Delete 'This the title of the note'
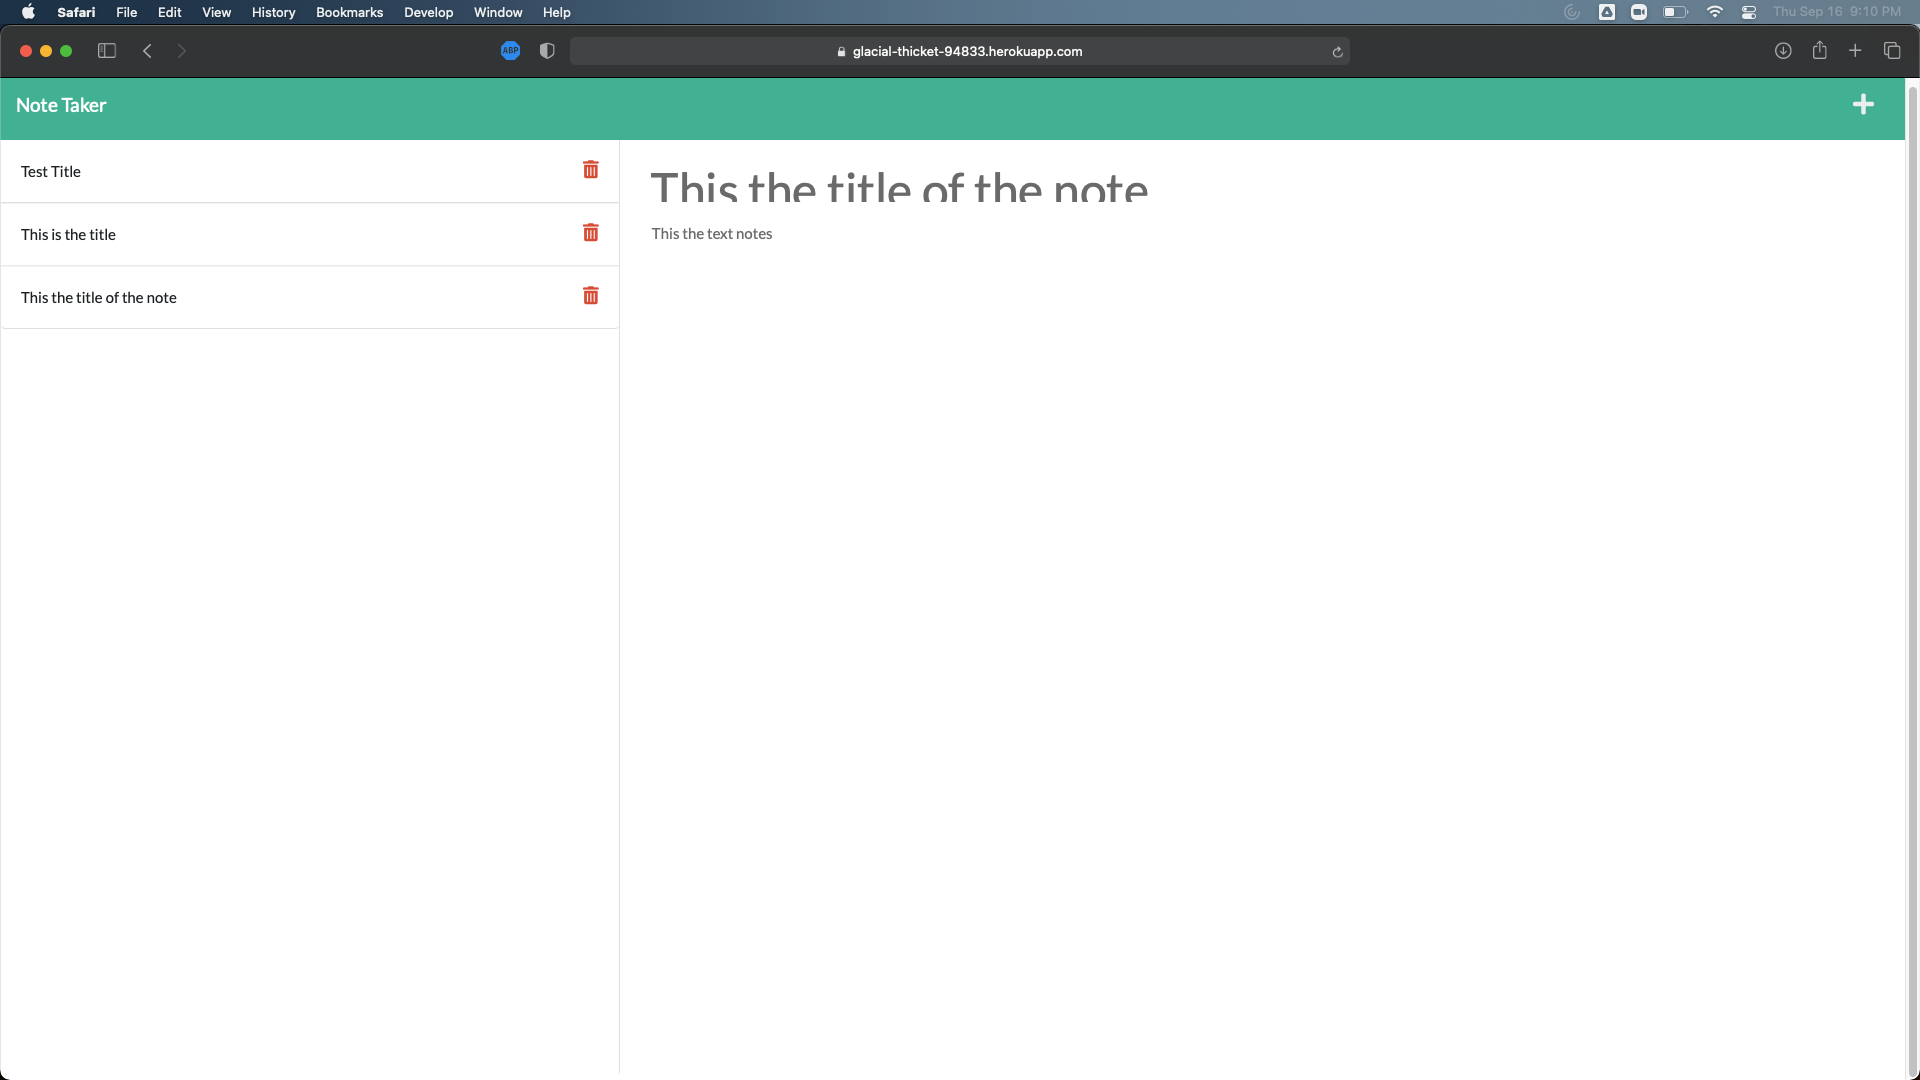The height and width of the screenshot is (1080, 1920). click(x=590, y=295)
